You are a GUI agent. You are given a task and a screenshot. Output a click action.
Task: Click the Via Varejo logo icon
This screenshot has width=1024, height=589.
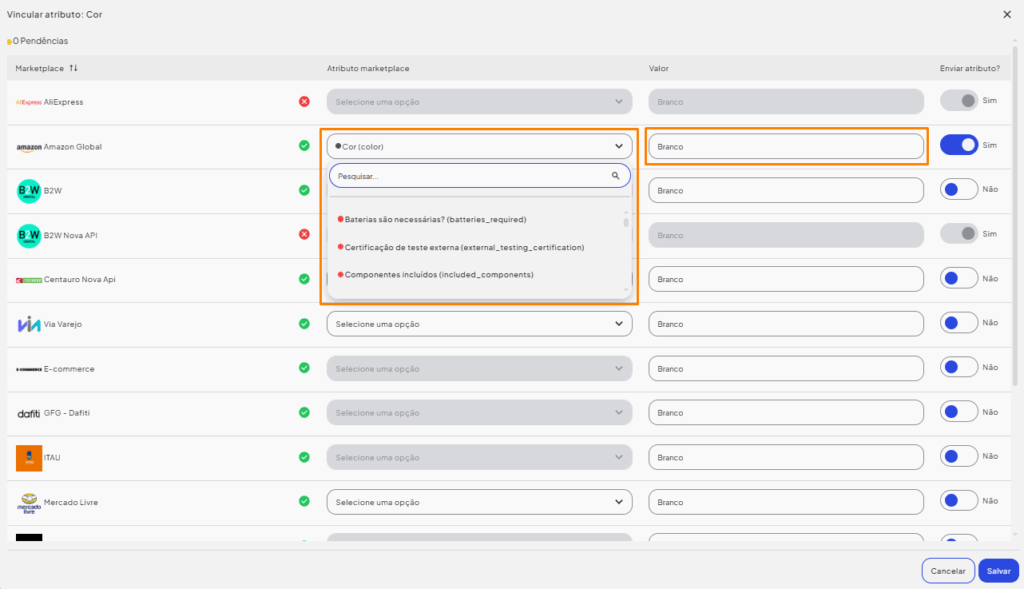point(29,324)
